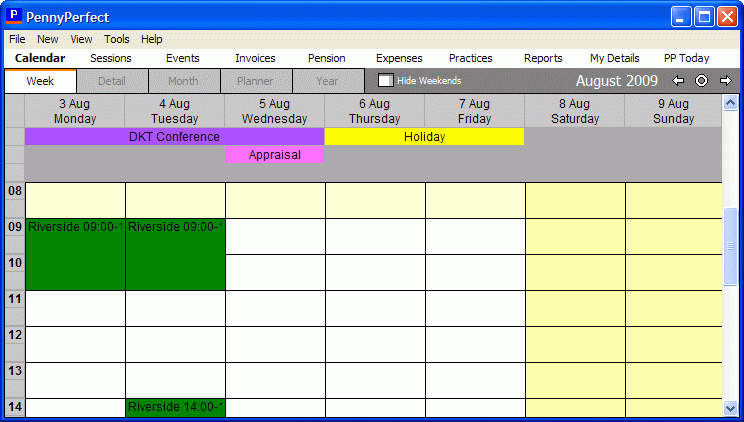Open the View menu

click(x=81, y=39)
